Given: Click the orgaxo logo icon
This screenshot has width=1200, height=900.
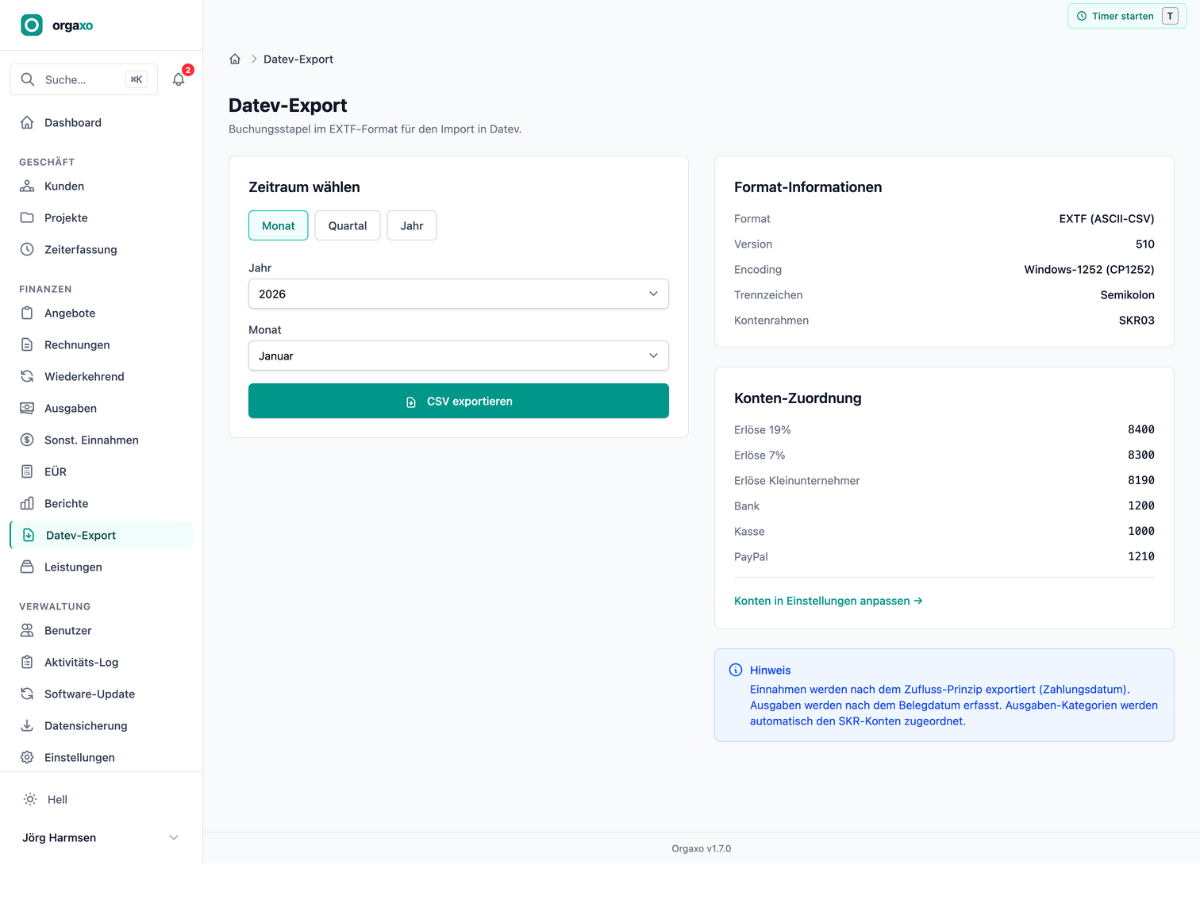Looking at the screenshot, I should pos(32,25).
